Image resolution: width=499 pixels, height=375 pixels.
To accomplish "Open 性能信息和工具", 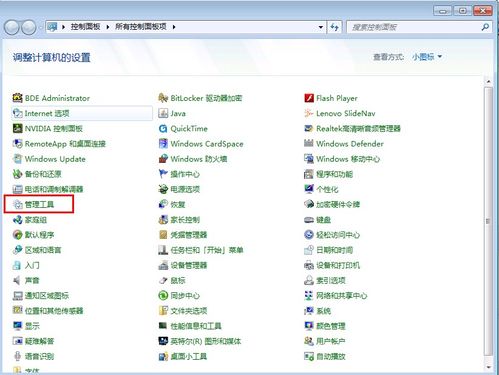I will (x=190, y=326).
